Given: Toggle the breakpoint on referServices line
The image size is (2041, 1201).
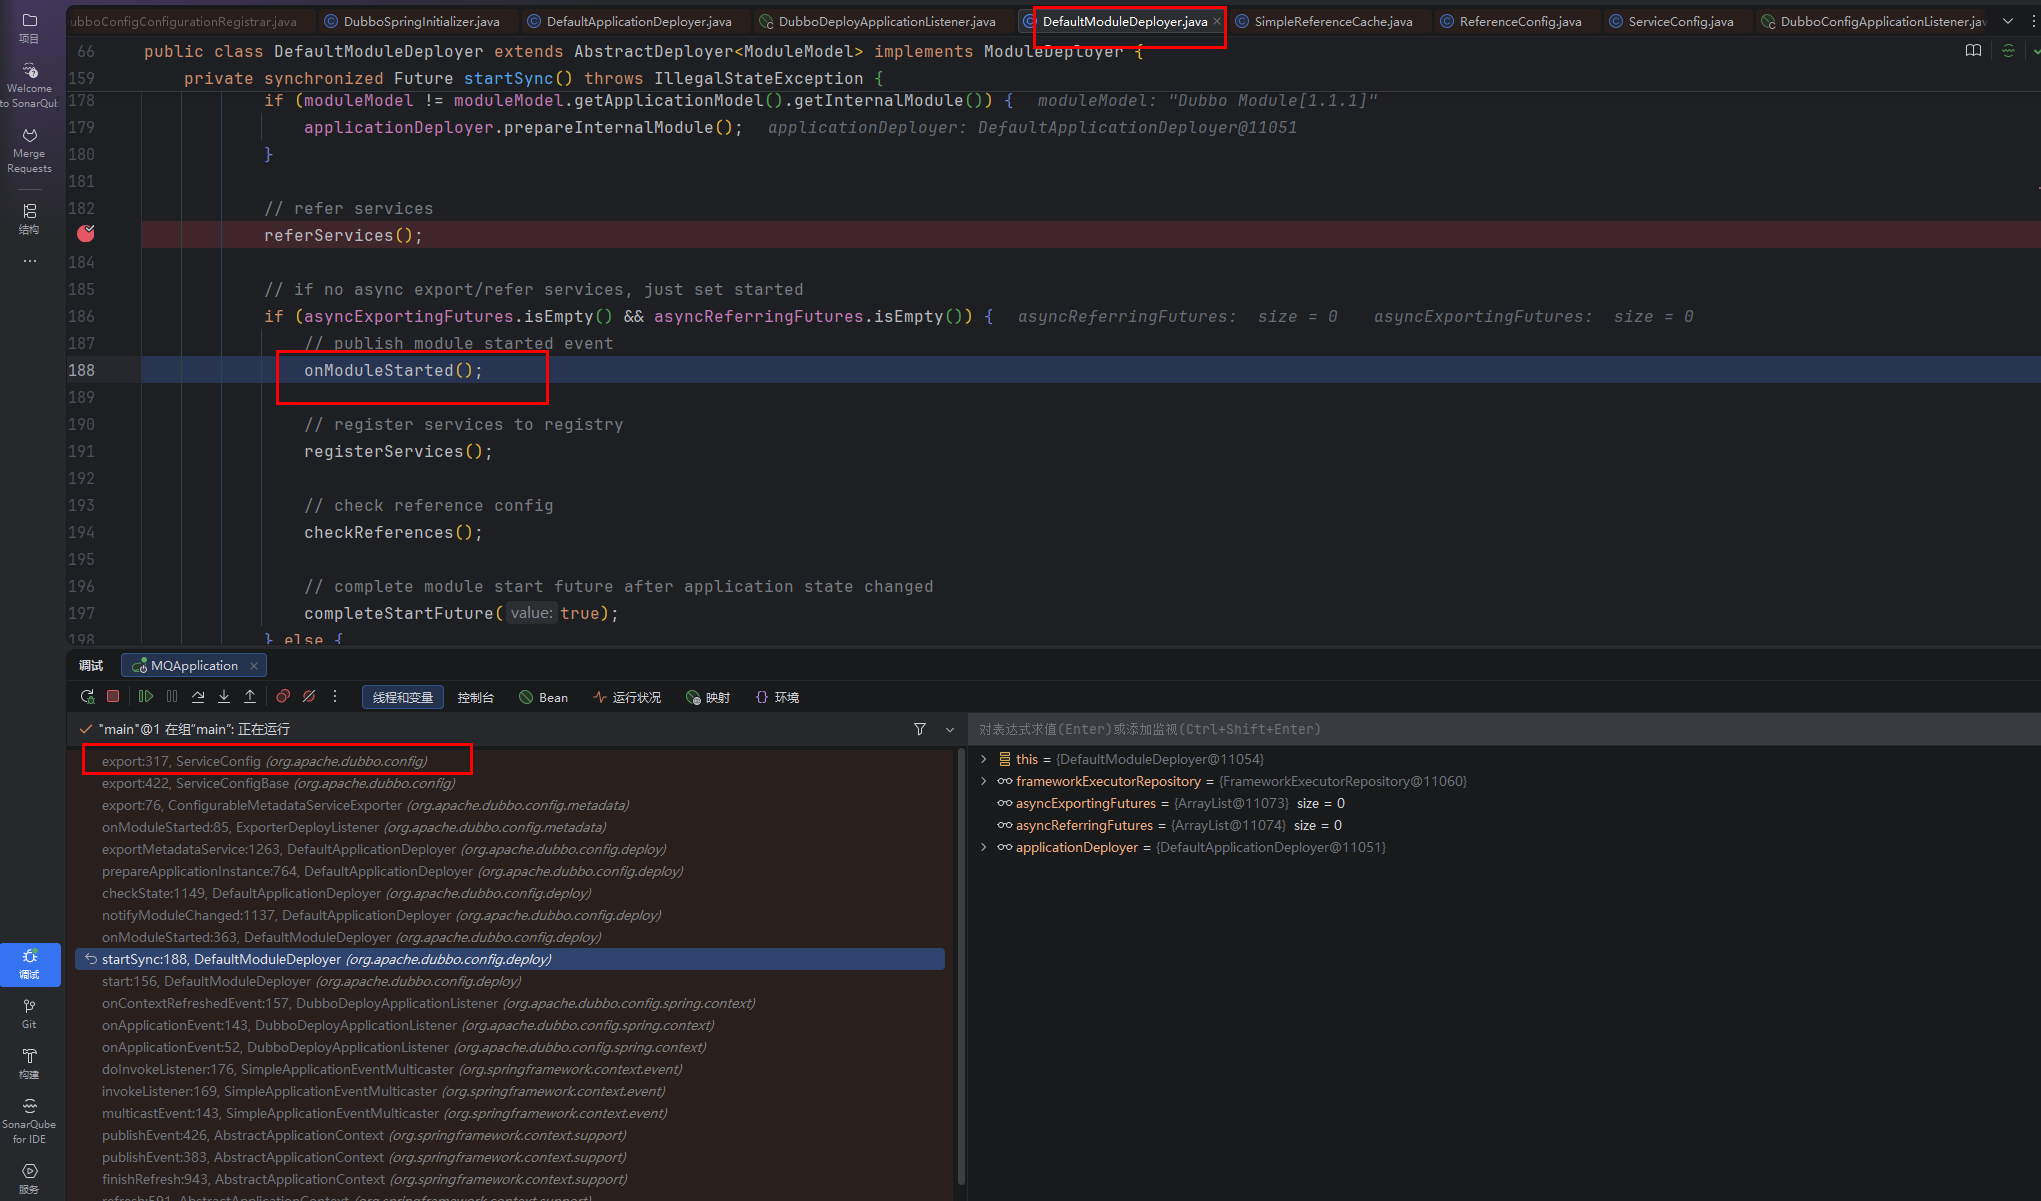Looking at the screenshot, I should [x=86, y=234].
